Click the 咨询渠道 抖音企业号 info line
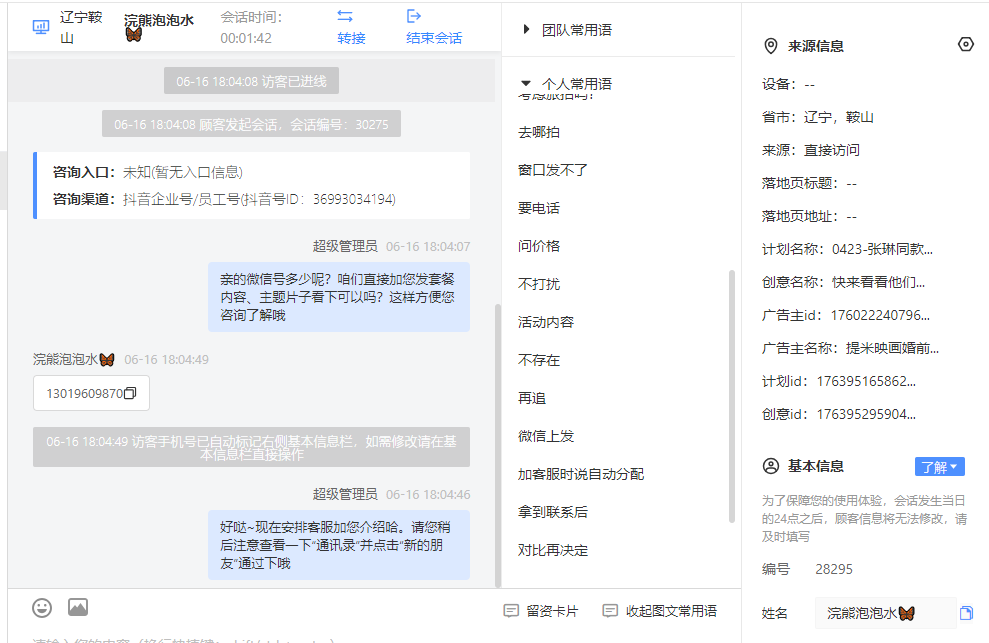The image size is (989, 643). coord(225,199)
